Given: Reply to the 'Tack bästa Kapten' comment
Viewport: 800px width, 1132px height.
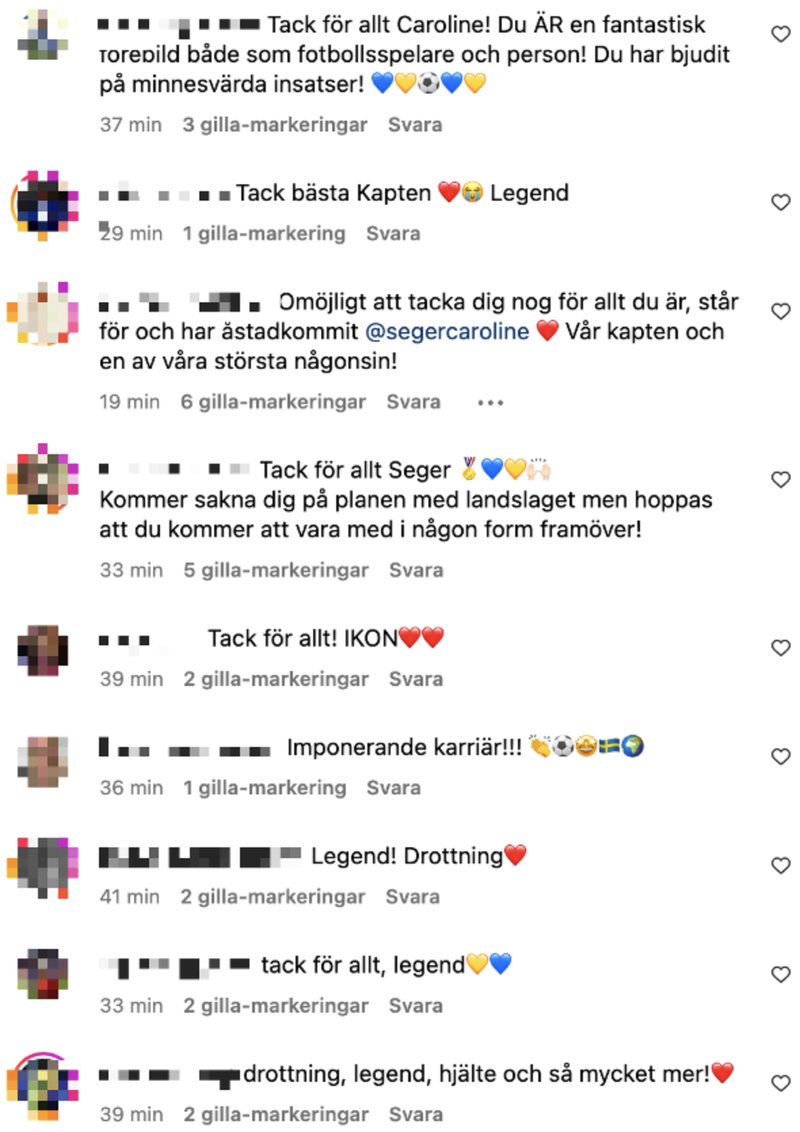Looking at the screenshot, I should pyautogui.click(x=393, y=234).
